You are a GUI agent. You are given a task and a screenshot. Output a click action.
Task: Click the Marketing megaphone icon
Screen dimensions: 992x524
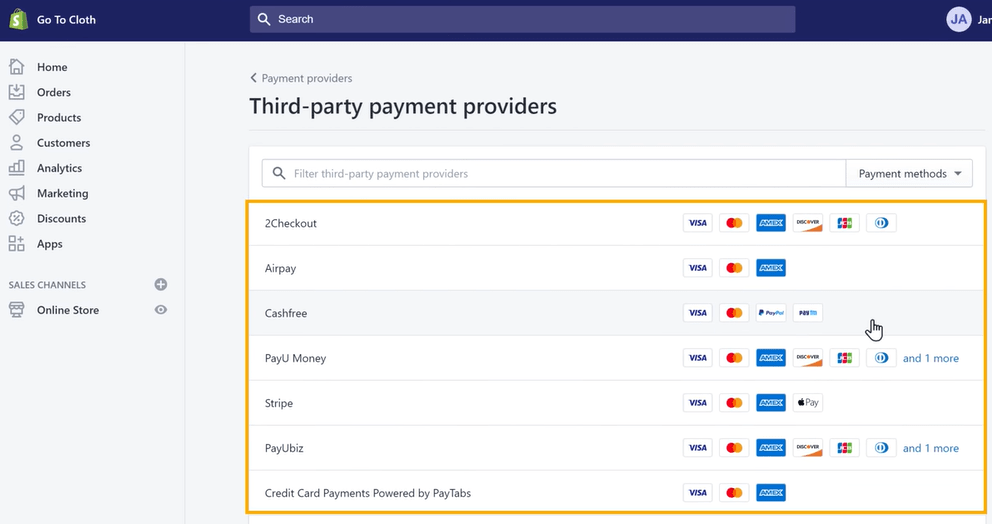point(16,193)
